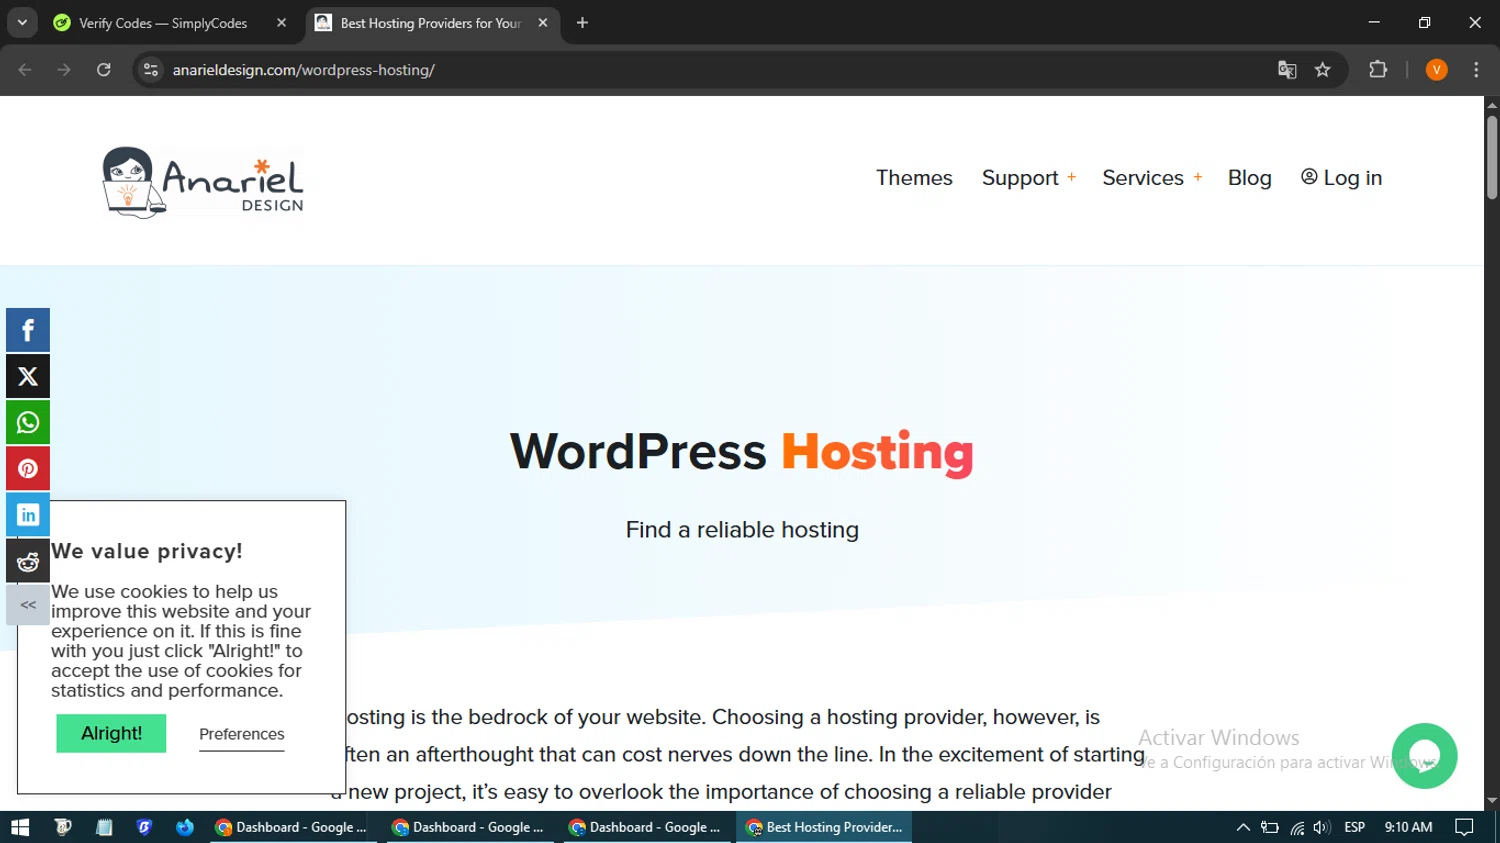Open the network status tray icon
Viewport: 1500px width, 843px height.
1297,827
